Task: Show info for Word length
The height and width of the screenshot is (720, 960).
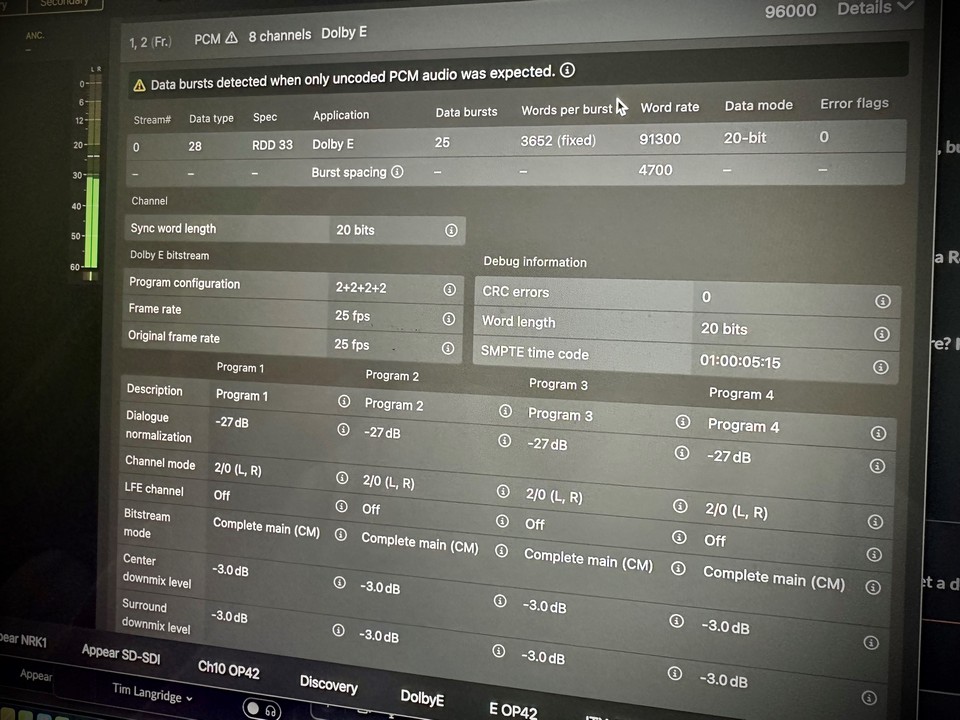Action: pyautogui.click(x=882, y=333)
